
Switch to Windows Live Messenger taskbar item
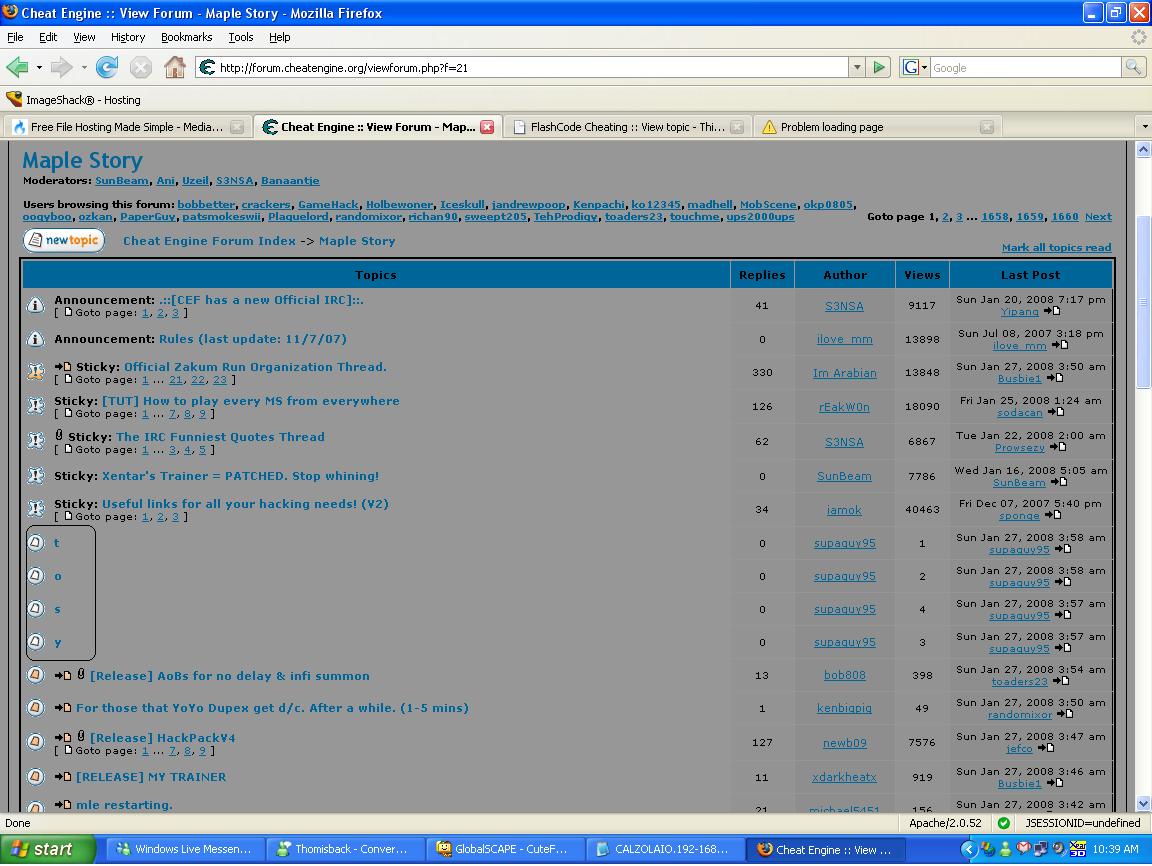[185, 850]
